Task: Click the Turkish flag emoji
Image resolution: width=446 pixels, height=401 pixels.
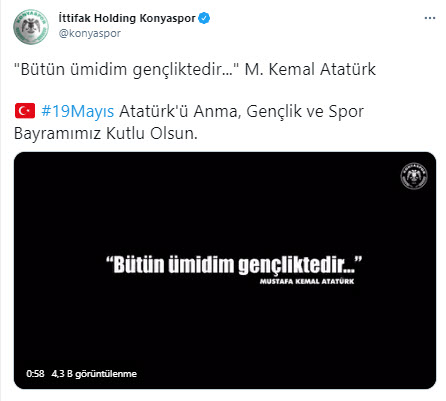Action: [25, 111]
